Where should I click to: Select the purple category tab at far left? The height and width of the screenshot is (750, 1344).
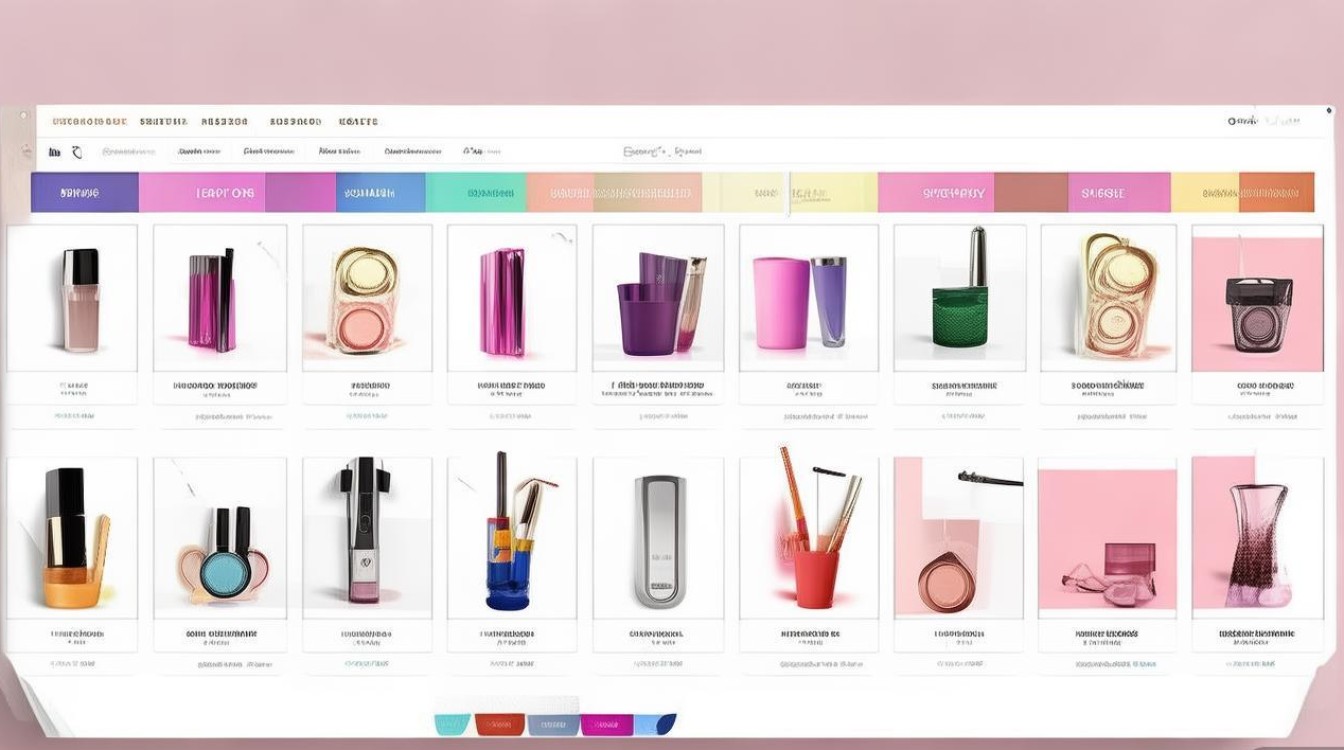click(x=84, y=192)
